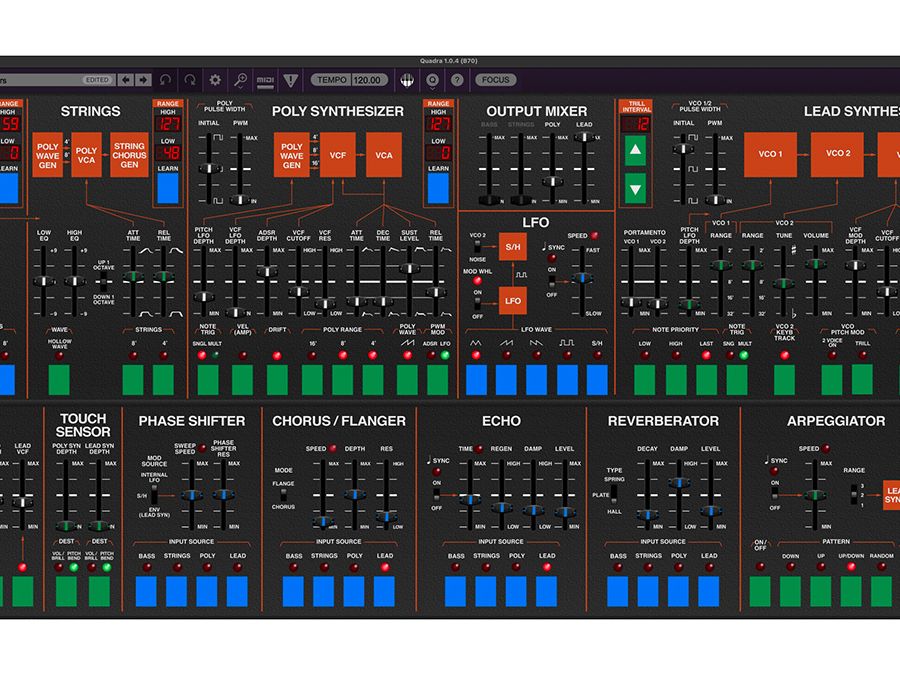
Task: Go to the previous preset with left arrow
Action: pyautogui.click(x=126, y=80)
